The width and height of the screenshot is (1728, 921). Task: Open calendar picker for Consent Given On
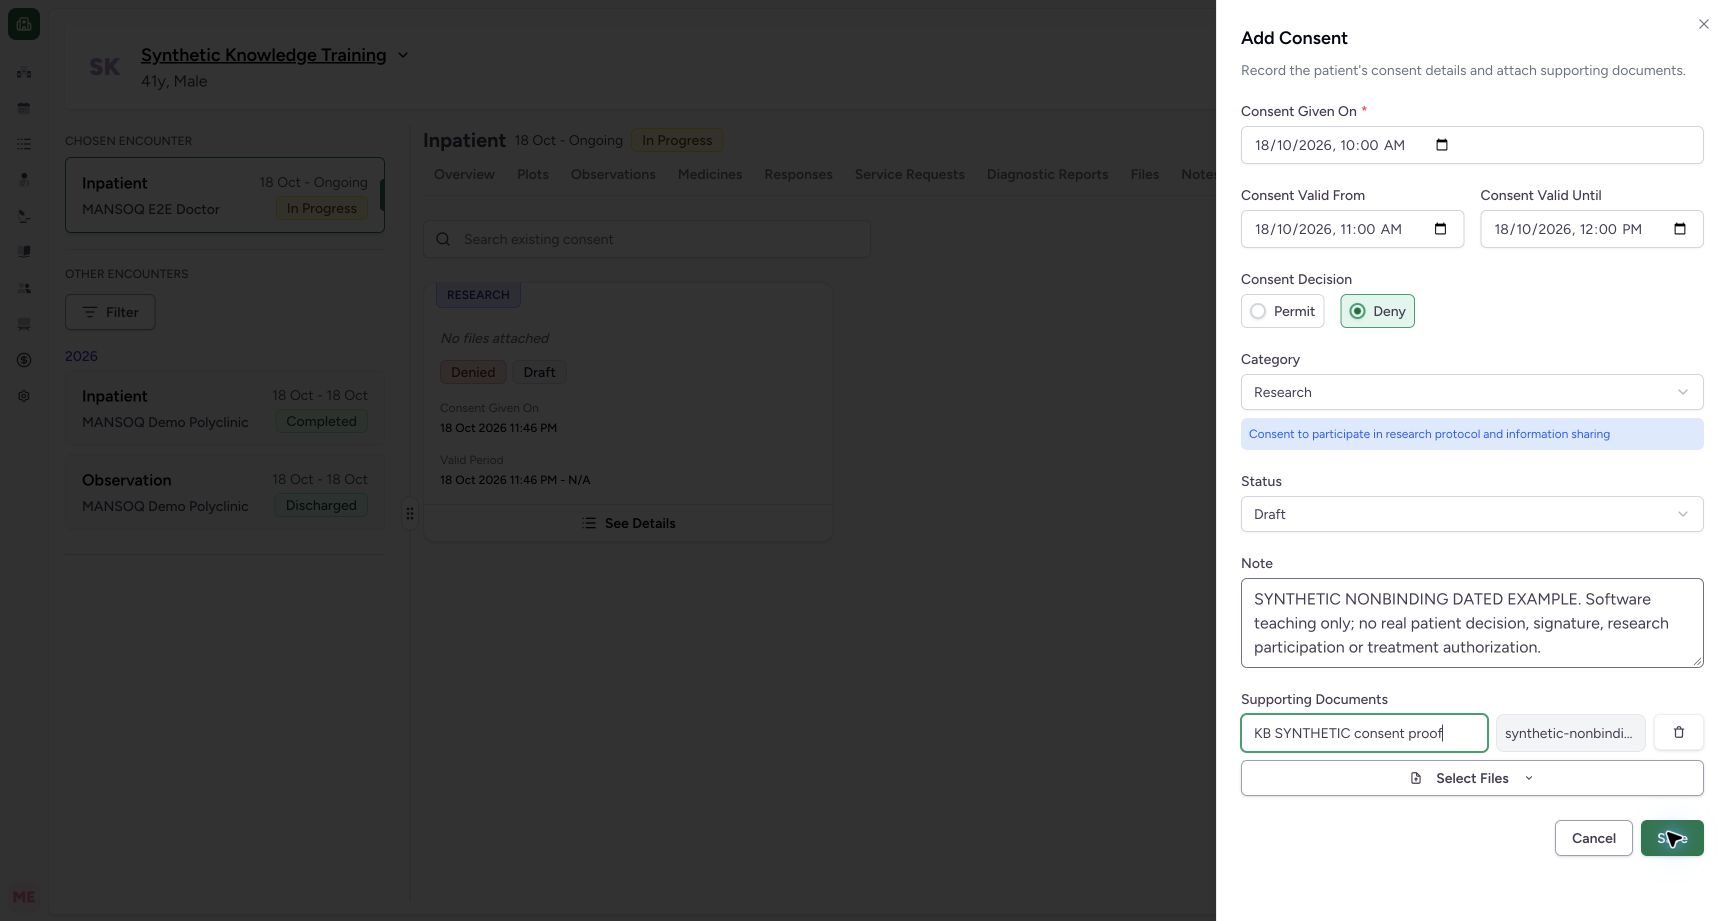pyautogui.click(x=1441, y=145)
